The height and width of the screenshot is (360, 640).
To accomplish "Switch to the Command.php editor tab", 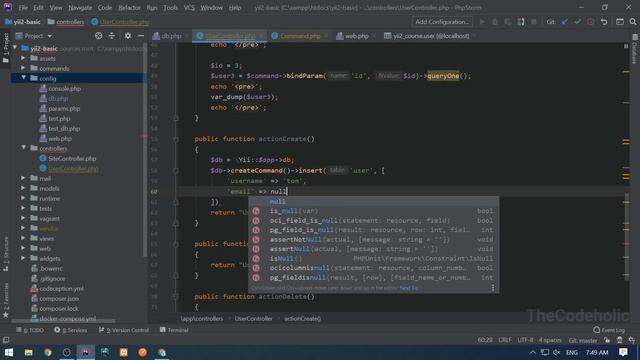I will (300, 36).
